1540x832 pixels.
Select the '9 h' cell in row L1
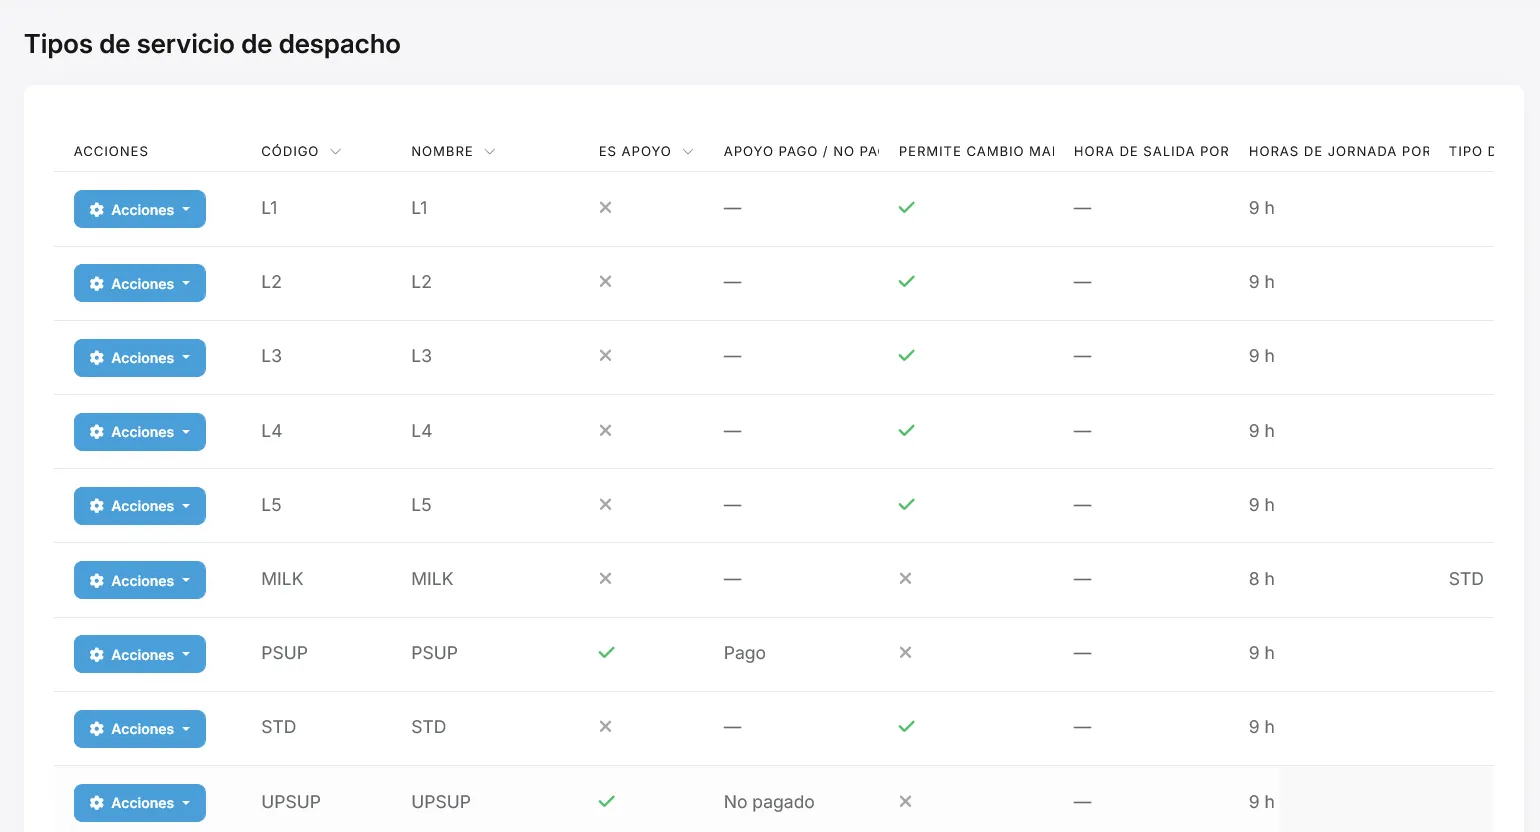pyautogui.click(x=1262, y=208)
